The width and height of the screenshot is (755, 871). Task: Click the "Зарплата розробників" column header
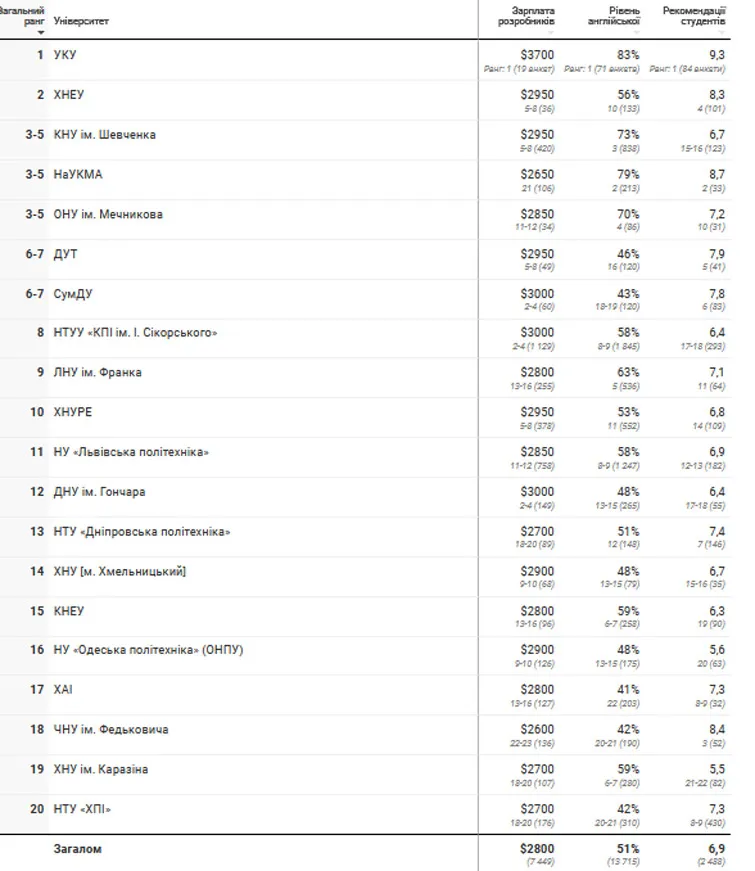[531, 15]
